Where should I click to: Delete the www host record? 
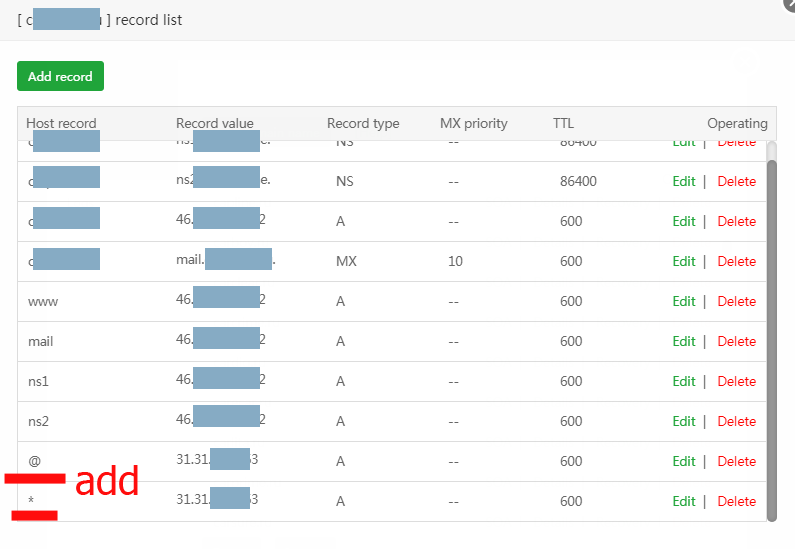(736, 301)
